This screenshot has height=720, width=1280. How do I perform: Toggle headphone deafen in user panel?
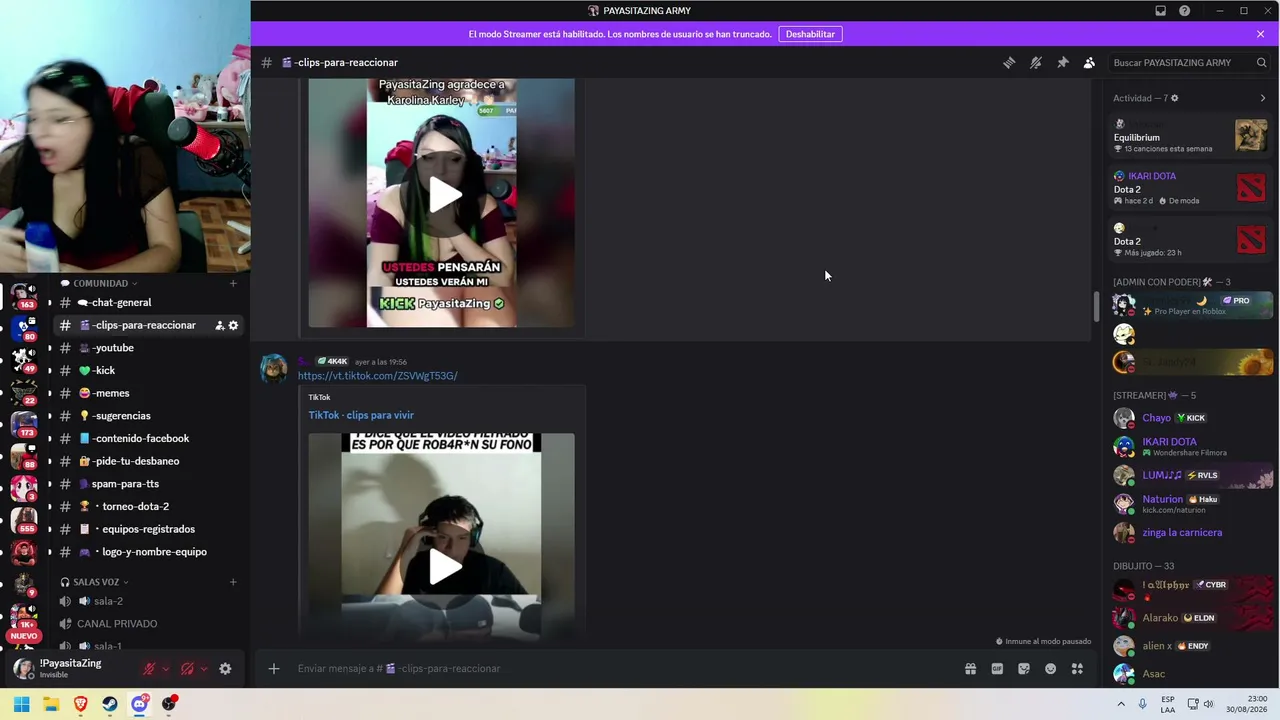(x=187, y=669)
